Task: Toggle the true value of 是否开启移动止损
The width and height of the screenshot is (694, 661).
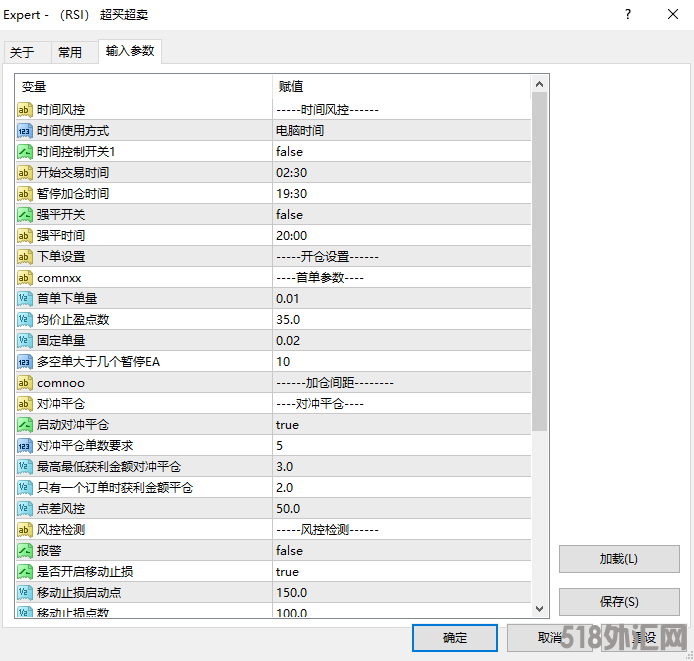Action: tap(401, 572)
